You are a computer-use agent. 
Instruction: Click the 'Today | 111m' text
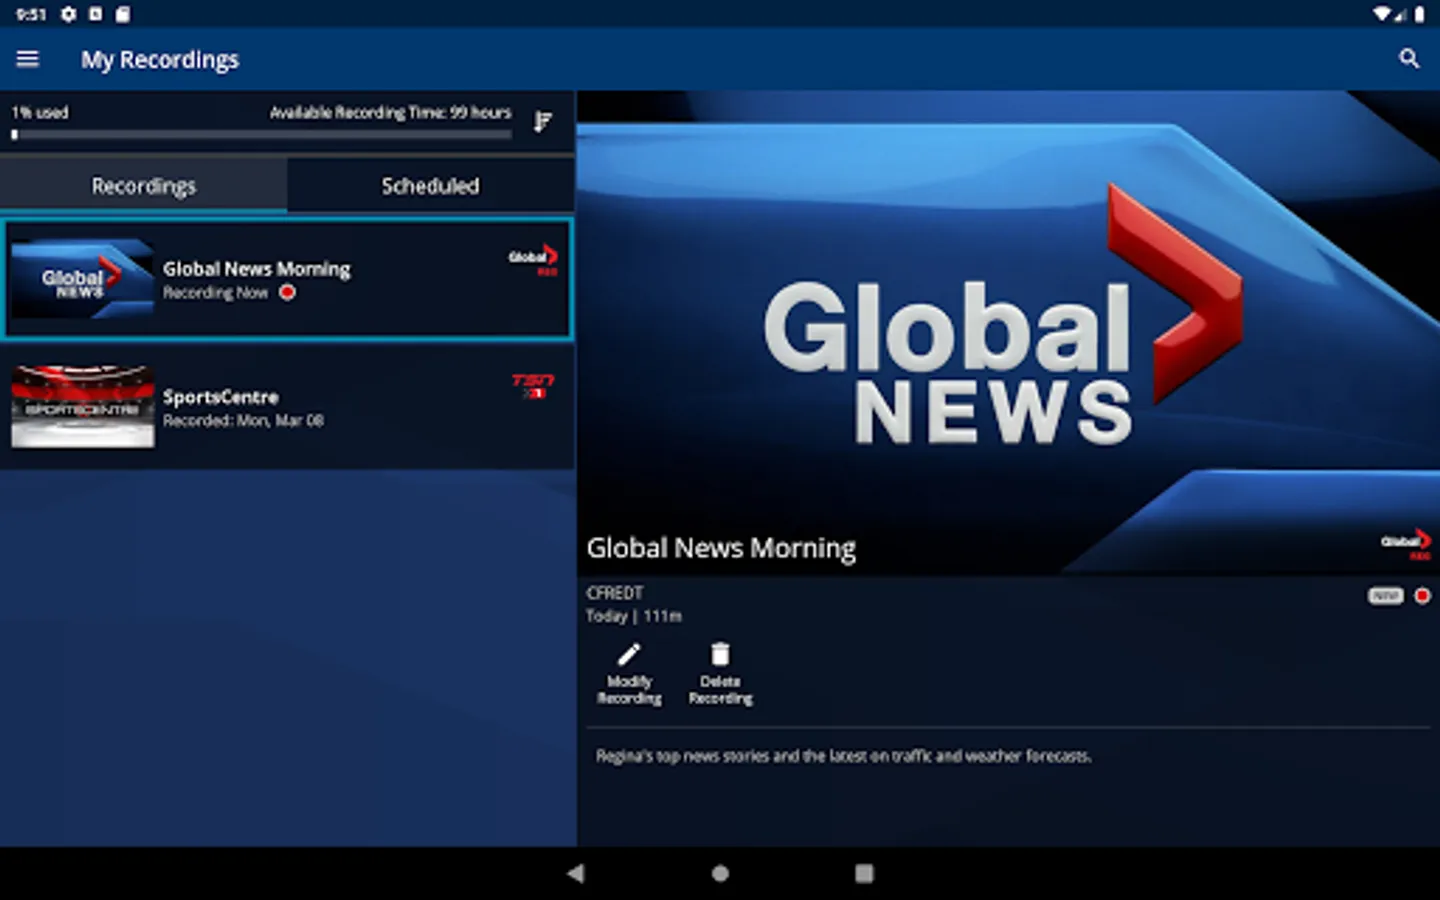[x=634, y=616]
